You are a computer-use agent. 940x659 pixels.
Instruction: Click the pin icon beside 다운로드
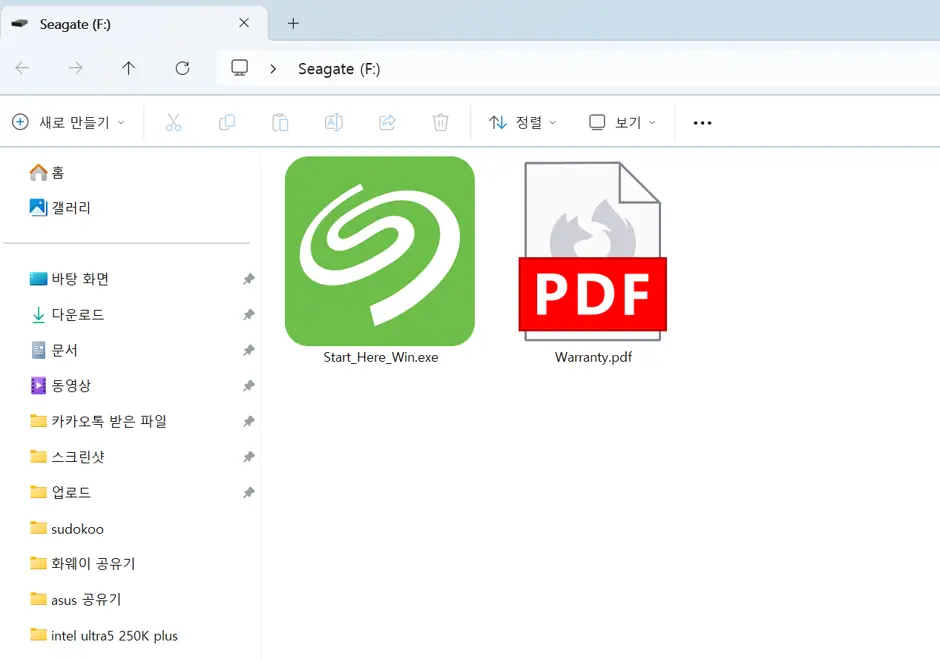tap(249, 314)
